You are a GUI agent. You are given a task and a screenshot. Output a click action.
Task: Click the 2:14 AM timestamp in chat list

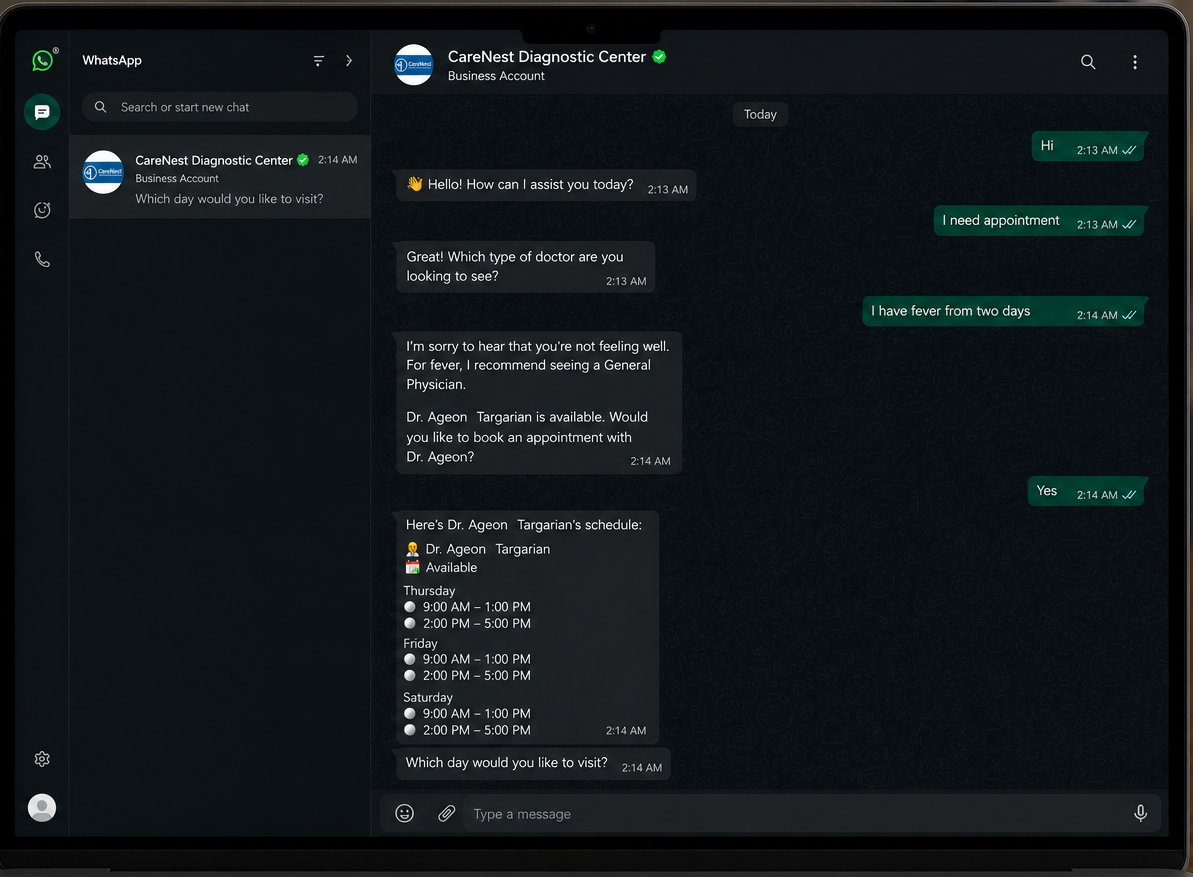point(338,160)
